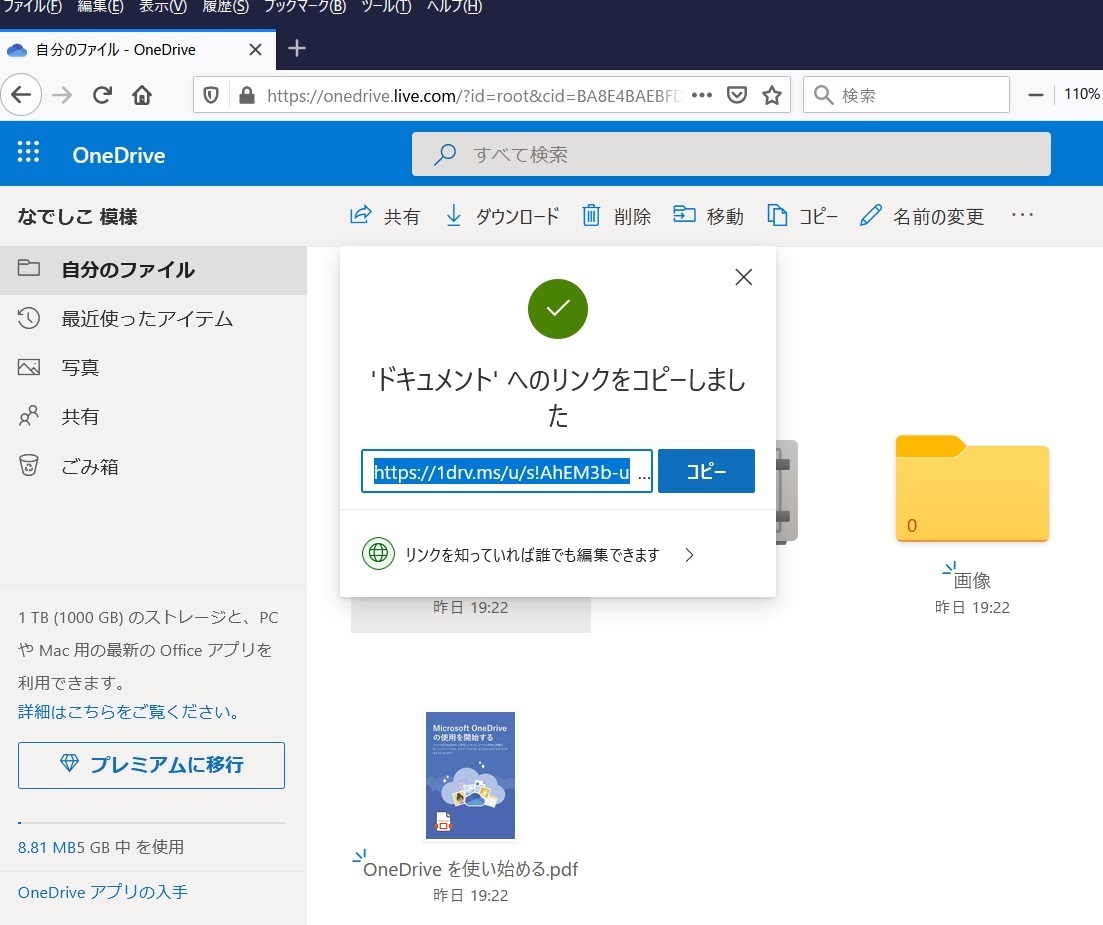This screenshot has width=1103, height=925.
Task: Click Rename (名前の変更) pencil icon
Action: pos(871,215)
